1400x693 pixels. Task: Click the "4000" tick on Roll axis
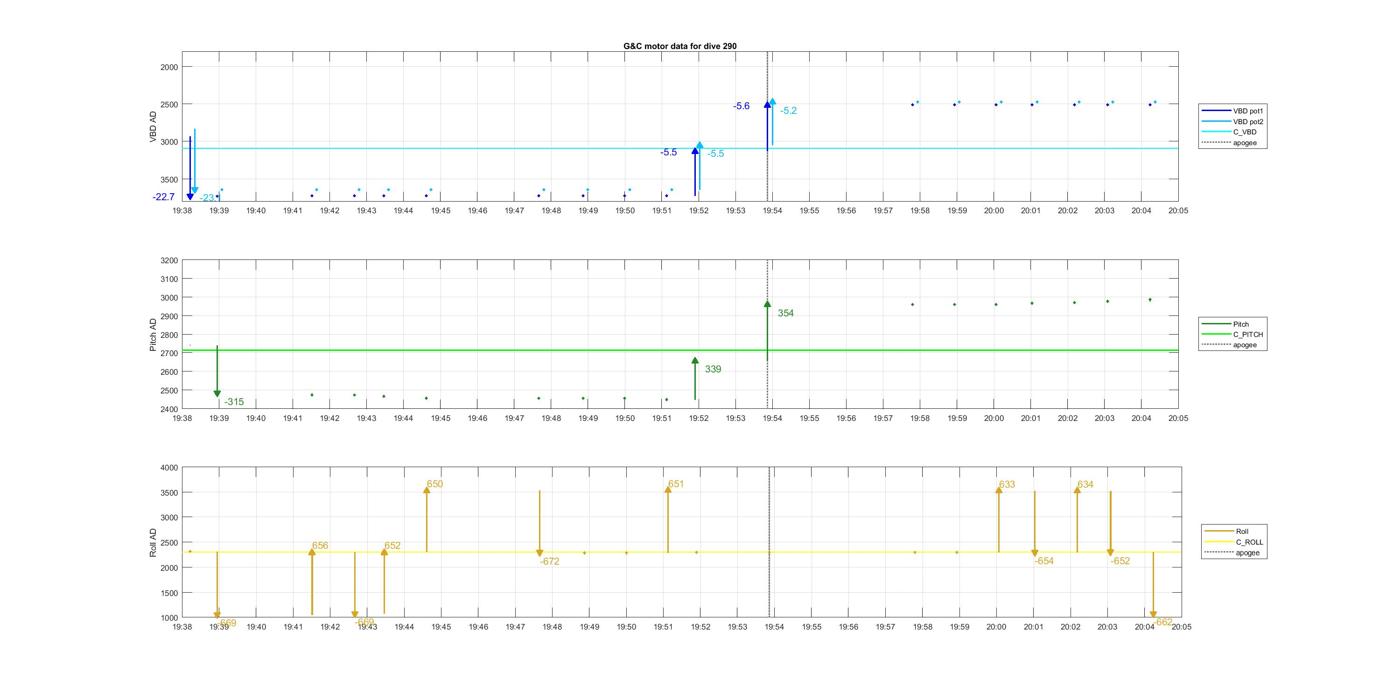(x=169, y=468)
